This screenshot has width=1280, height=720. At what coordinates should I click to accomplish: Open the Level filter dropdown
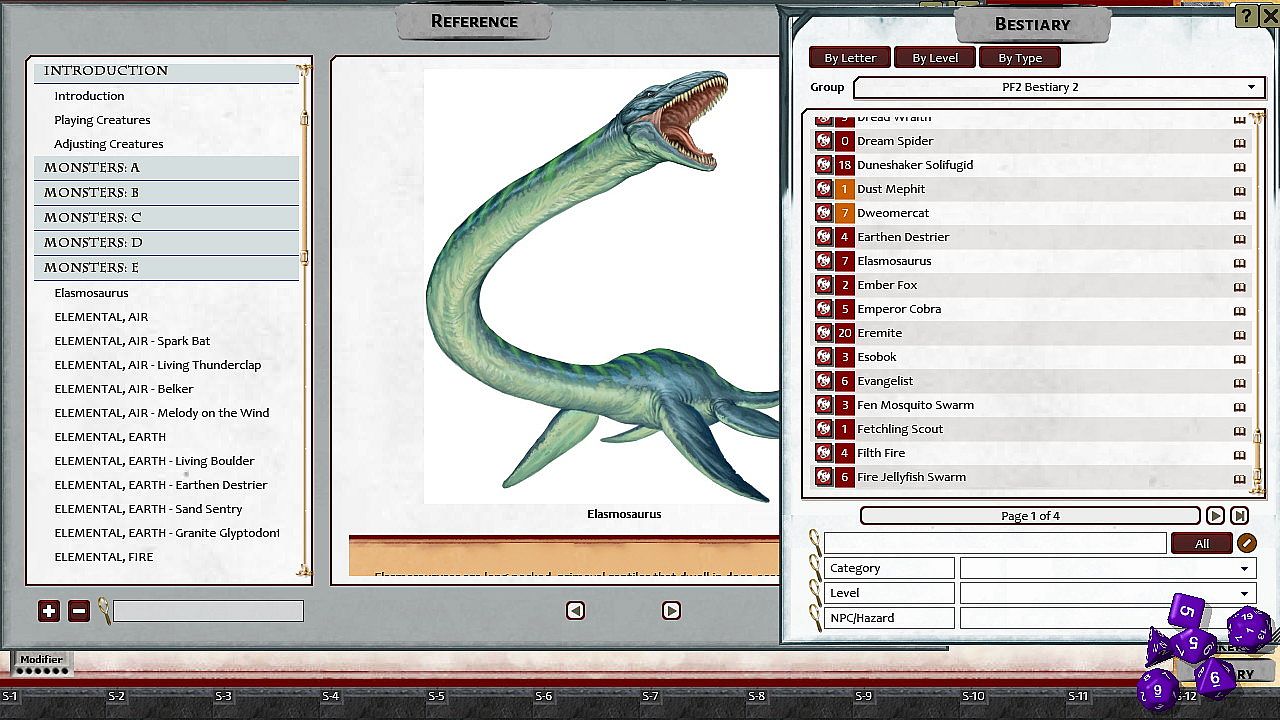point(1244,593)
